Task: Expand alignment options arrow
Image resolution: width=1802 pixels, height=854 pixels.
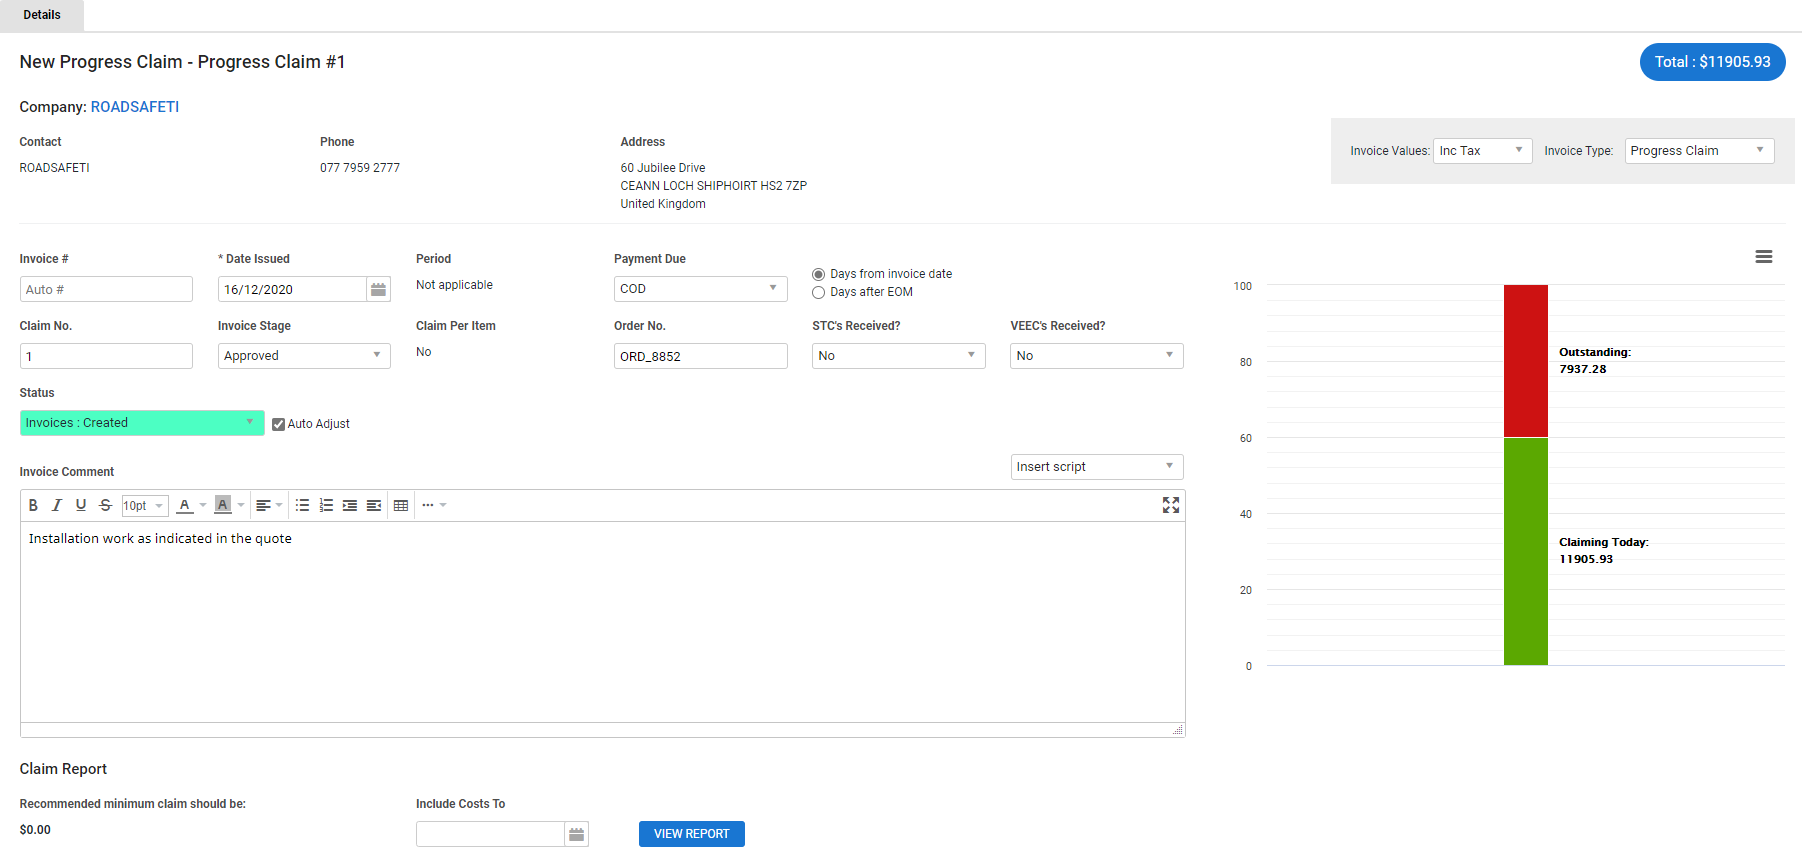Action: point(279,505)
